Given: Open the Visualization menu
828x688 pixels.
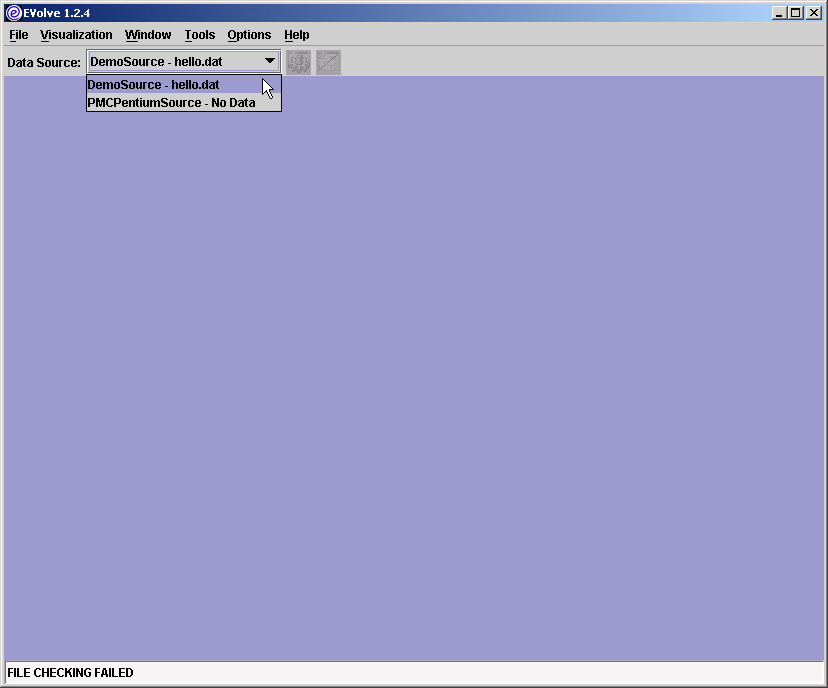Looking at the screenshot, I should tap(76, 35).
